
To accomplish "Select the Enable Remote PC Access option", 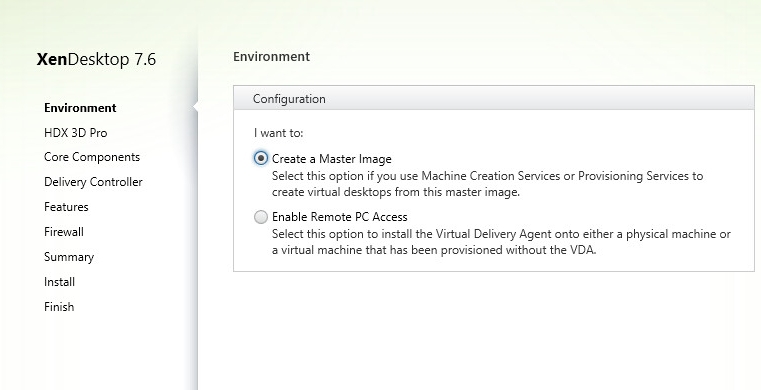I will tap(261, 217).
